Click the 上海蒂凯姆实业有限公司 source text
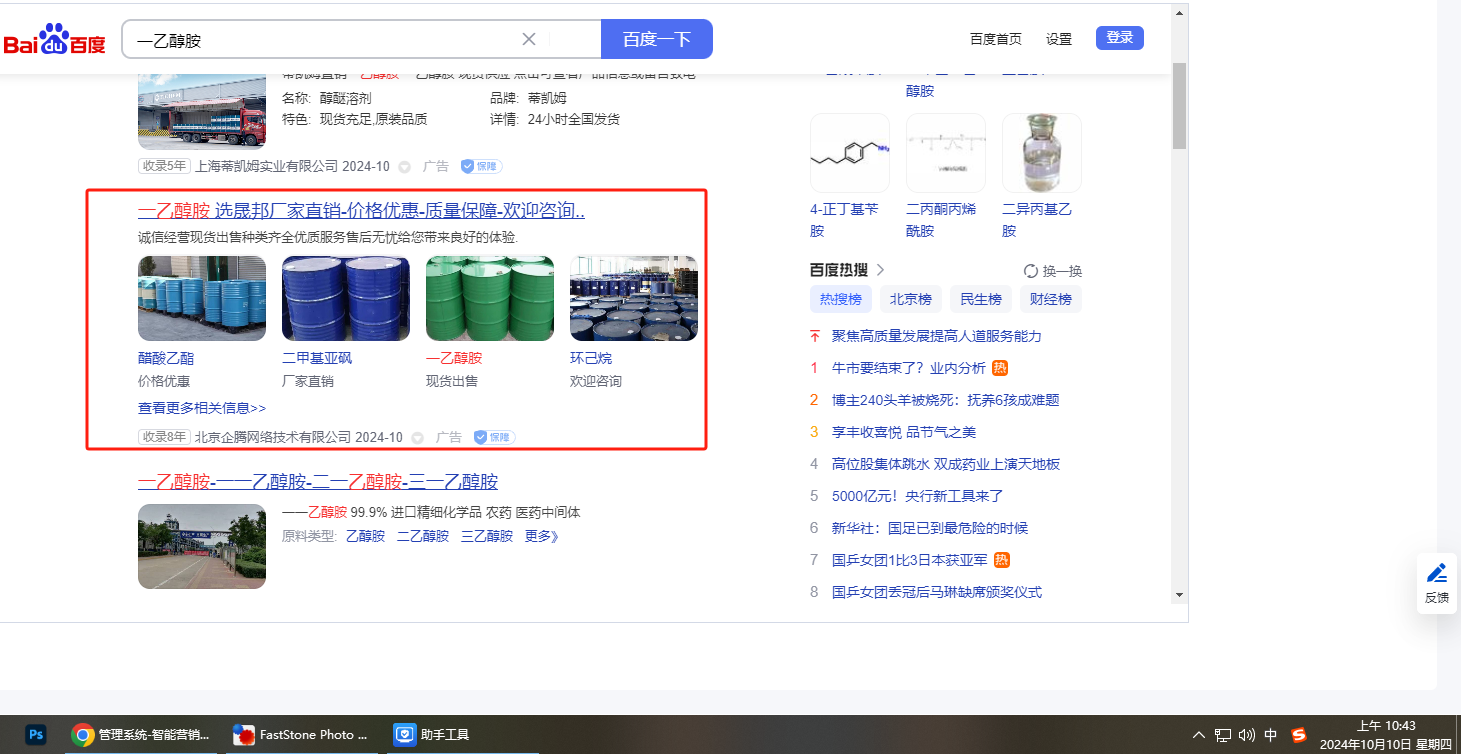Viewport: 1461px width, 754px height. coord(266,166)
